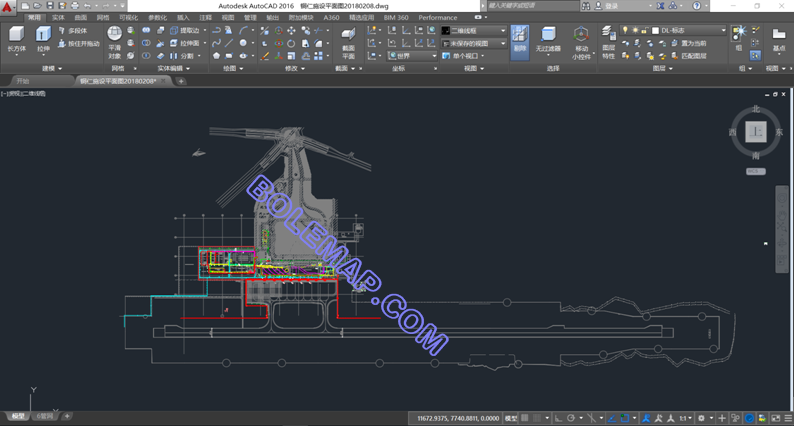Click the Separate (分割) solid tool
Image resolution: width=794 pixels, height=426 pixels.
pos(183,56)
